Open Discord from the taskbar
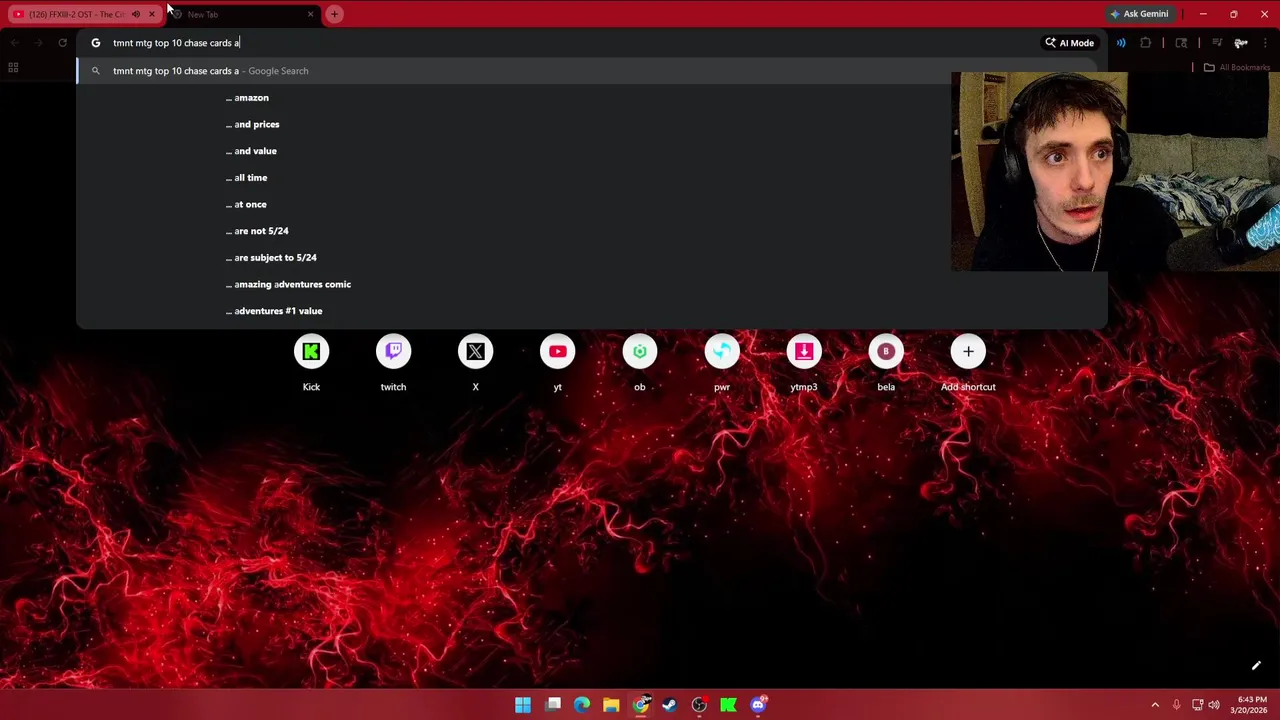 (x=758, y=705)
